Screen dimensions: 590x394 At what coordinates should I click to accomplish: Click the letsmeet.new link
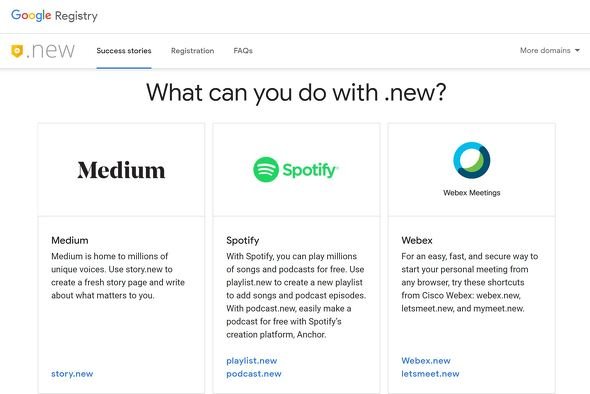430,374
